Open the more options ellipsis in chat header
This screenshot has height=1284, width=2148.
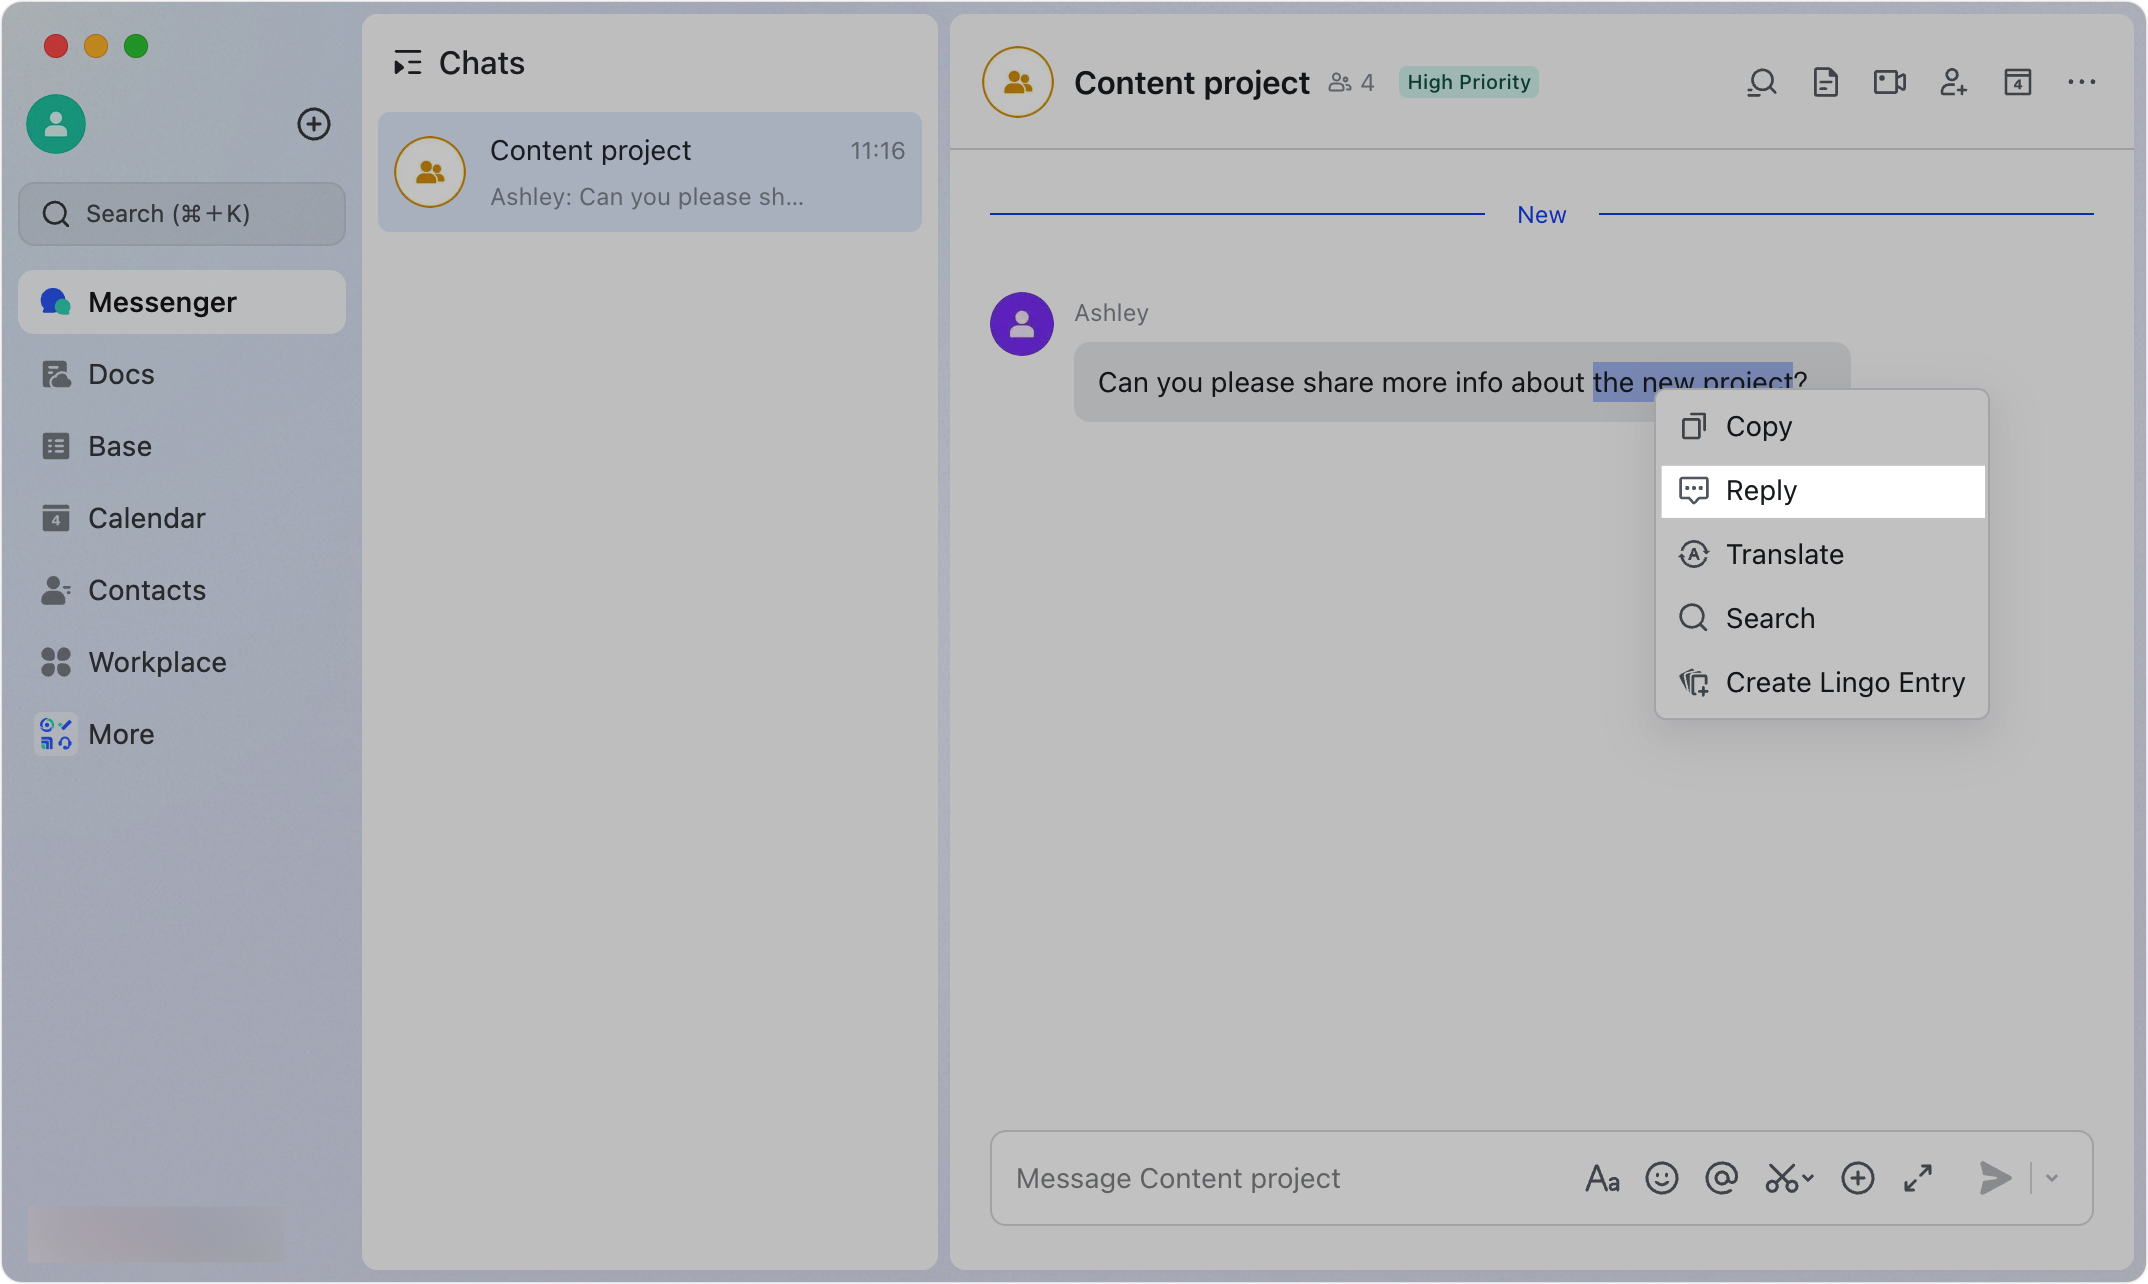(x=2081, y=82)
